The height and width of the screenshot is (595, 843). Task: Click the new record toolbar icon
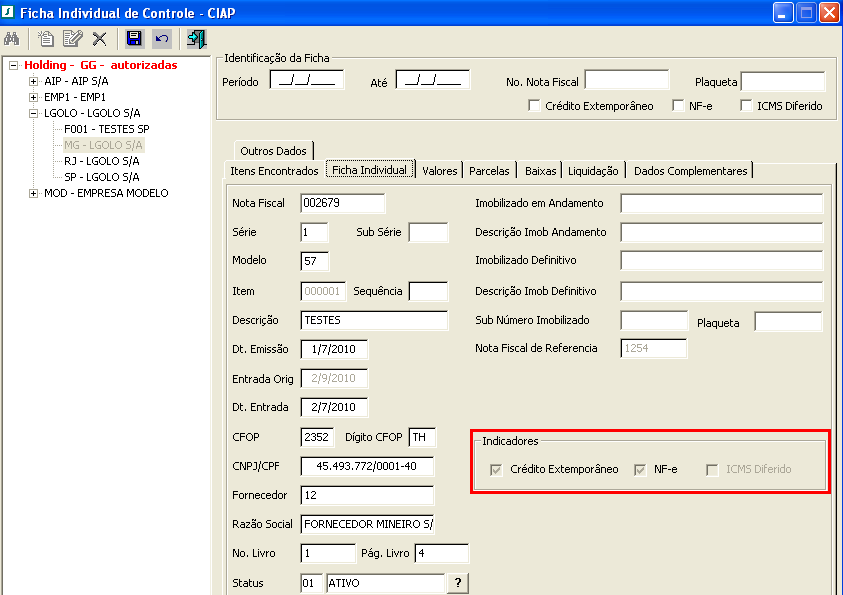(x=46, y=39)
